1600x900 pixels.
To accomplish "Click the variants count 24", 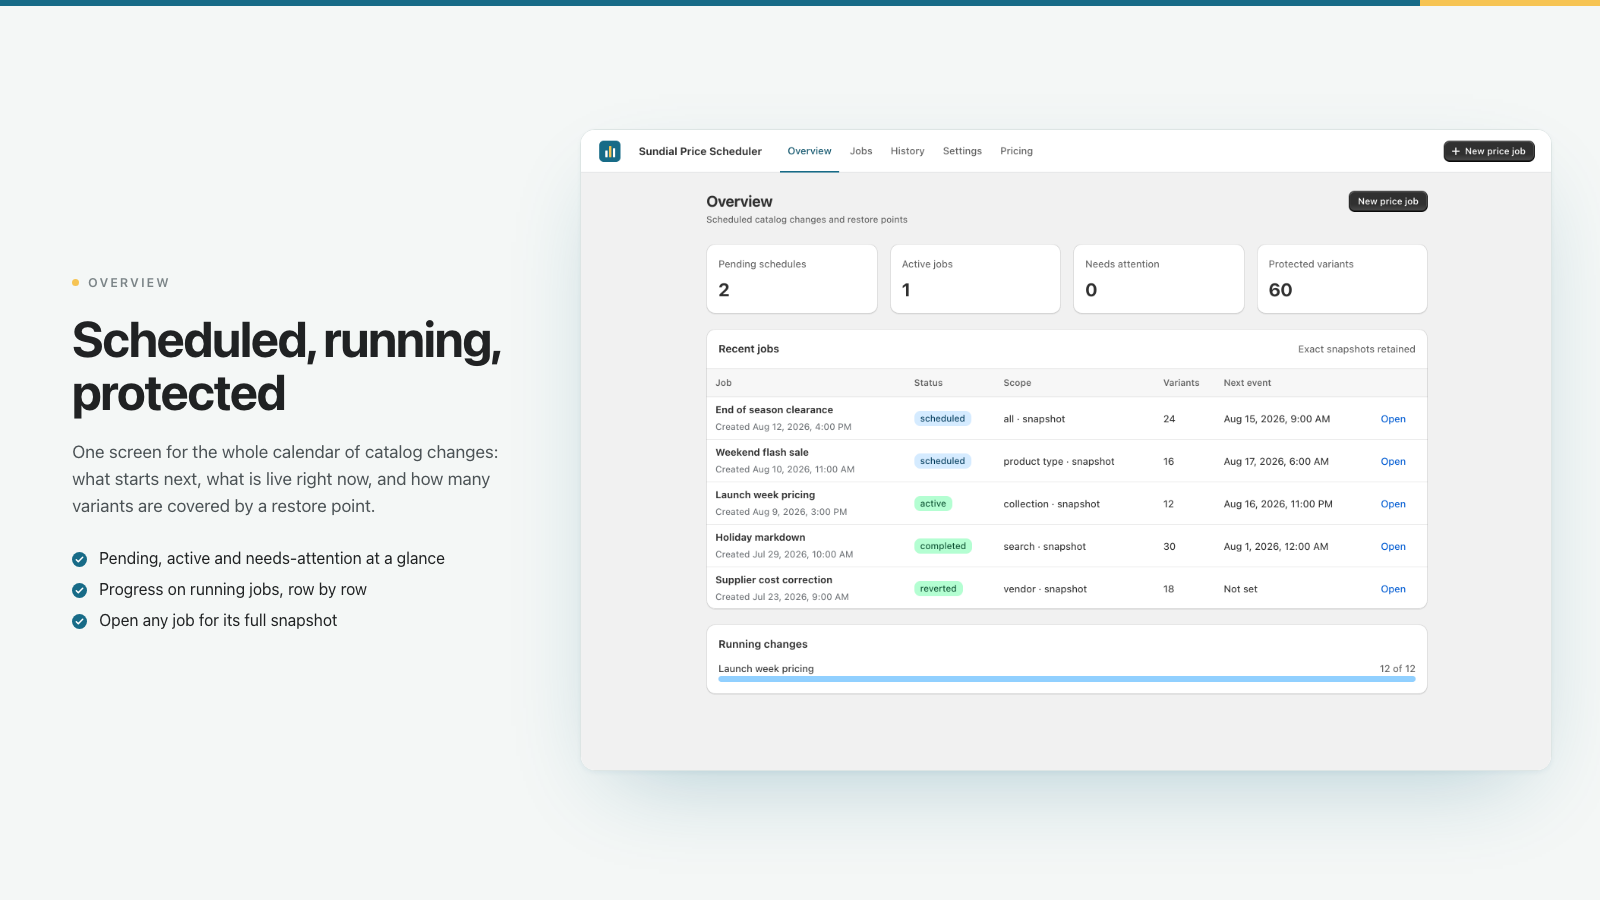I will click(1169, 419).
